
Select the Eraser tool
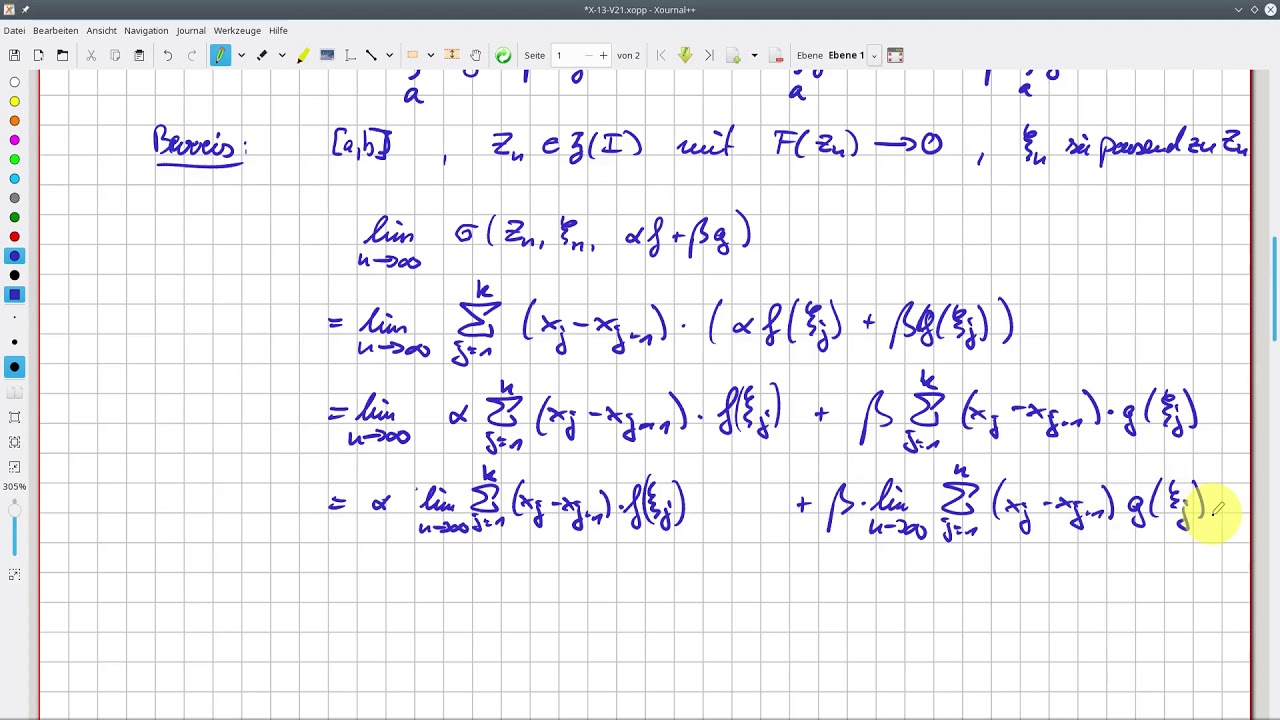[x=262, y=55]
